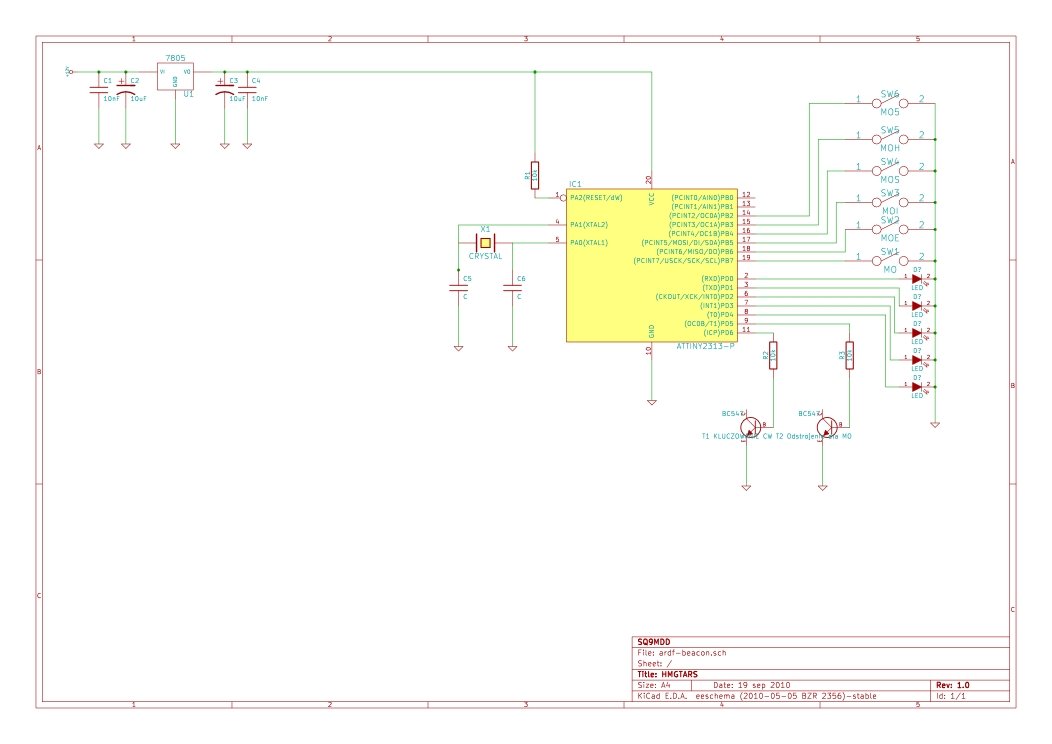Select switch SW1 labeled MO
Screen dimensions: 1052x744
coord(889,259)
